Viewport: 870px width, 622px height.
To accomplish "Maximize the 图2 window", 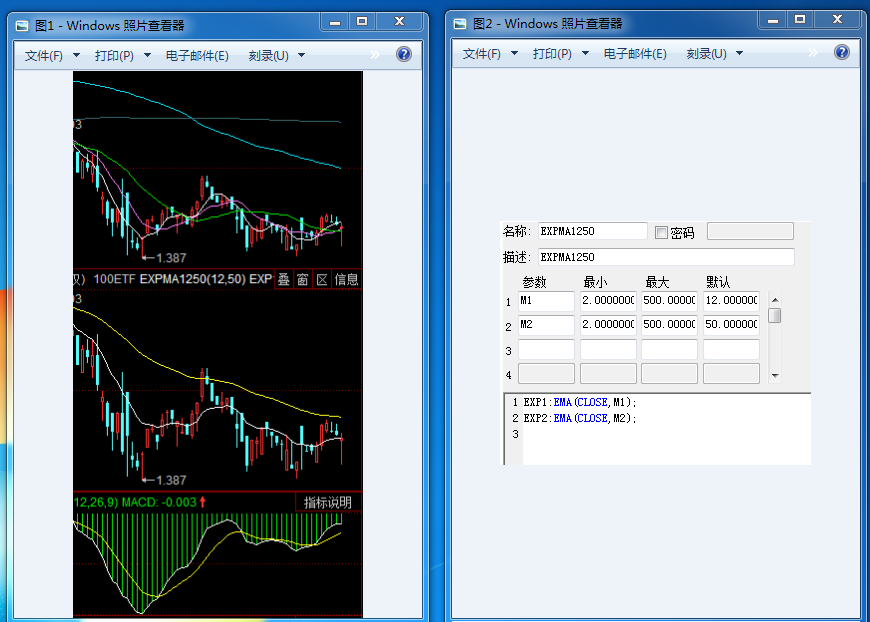I will pyautogui.click(x=800, y=20).
